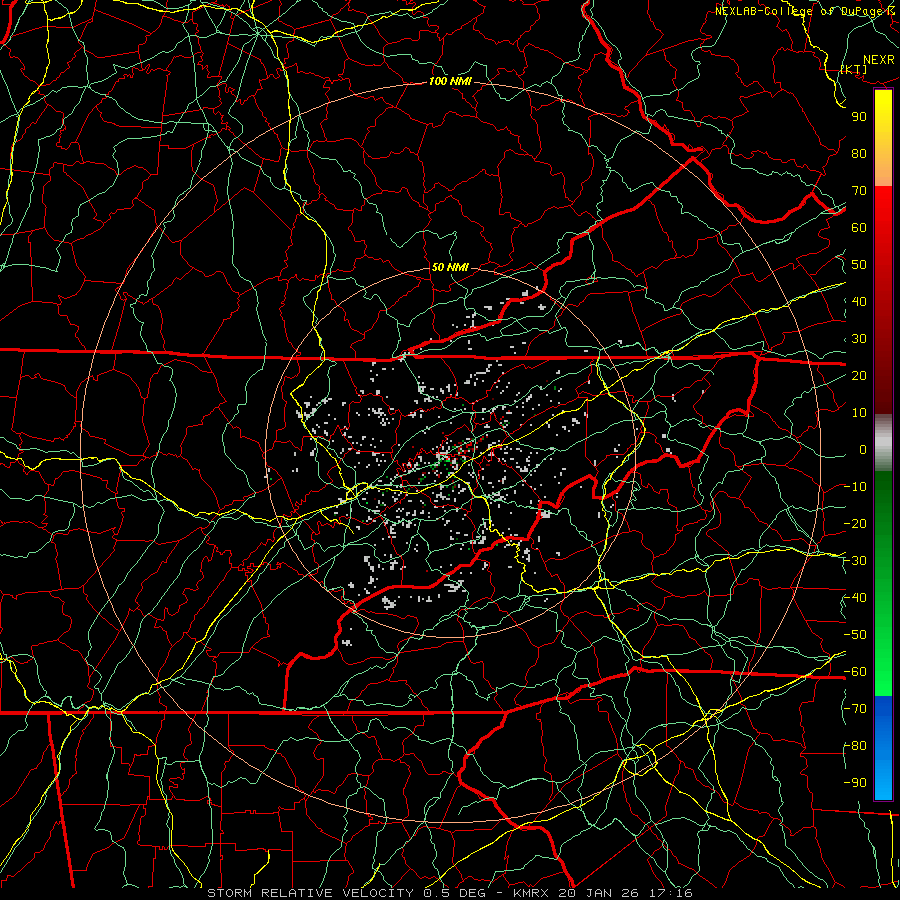Click the "-50" scale tick label
The width and height of the screenshot is (900, 900).
[855, 635]
